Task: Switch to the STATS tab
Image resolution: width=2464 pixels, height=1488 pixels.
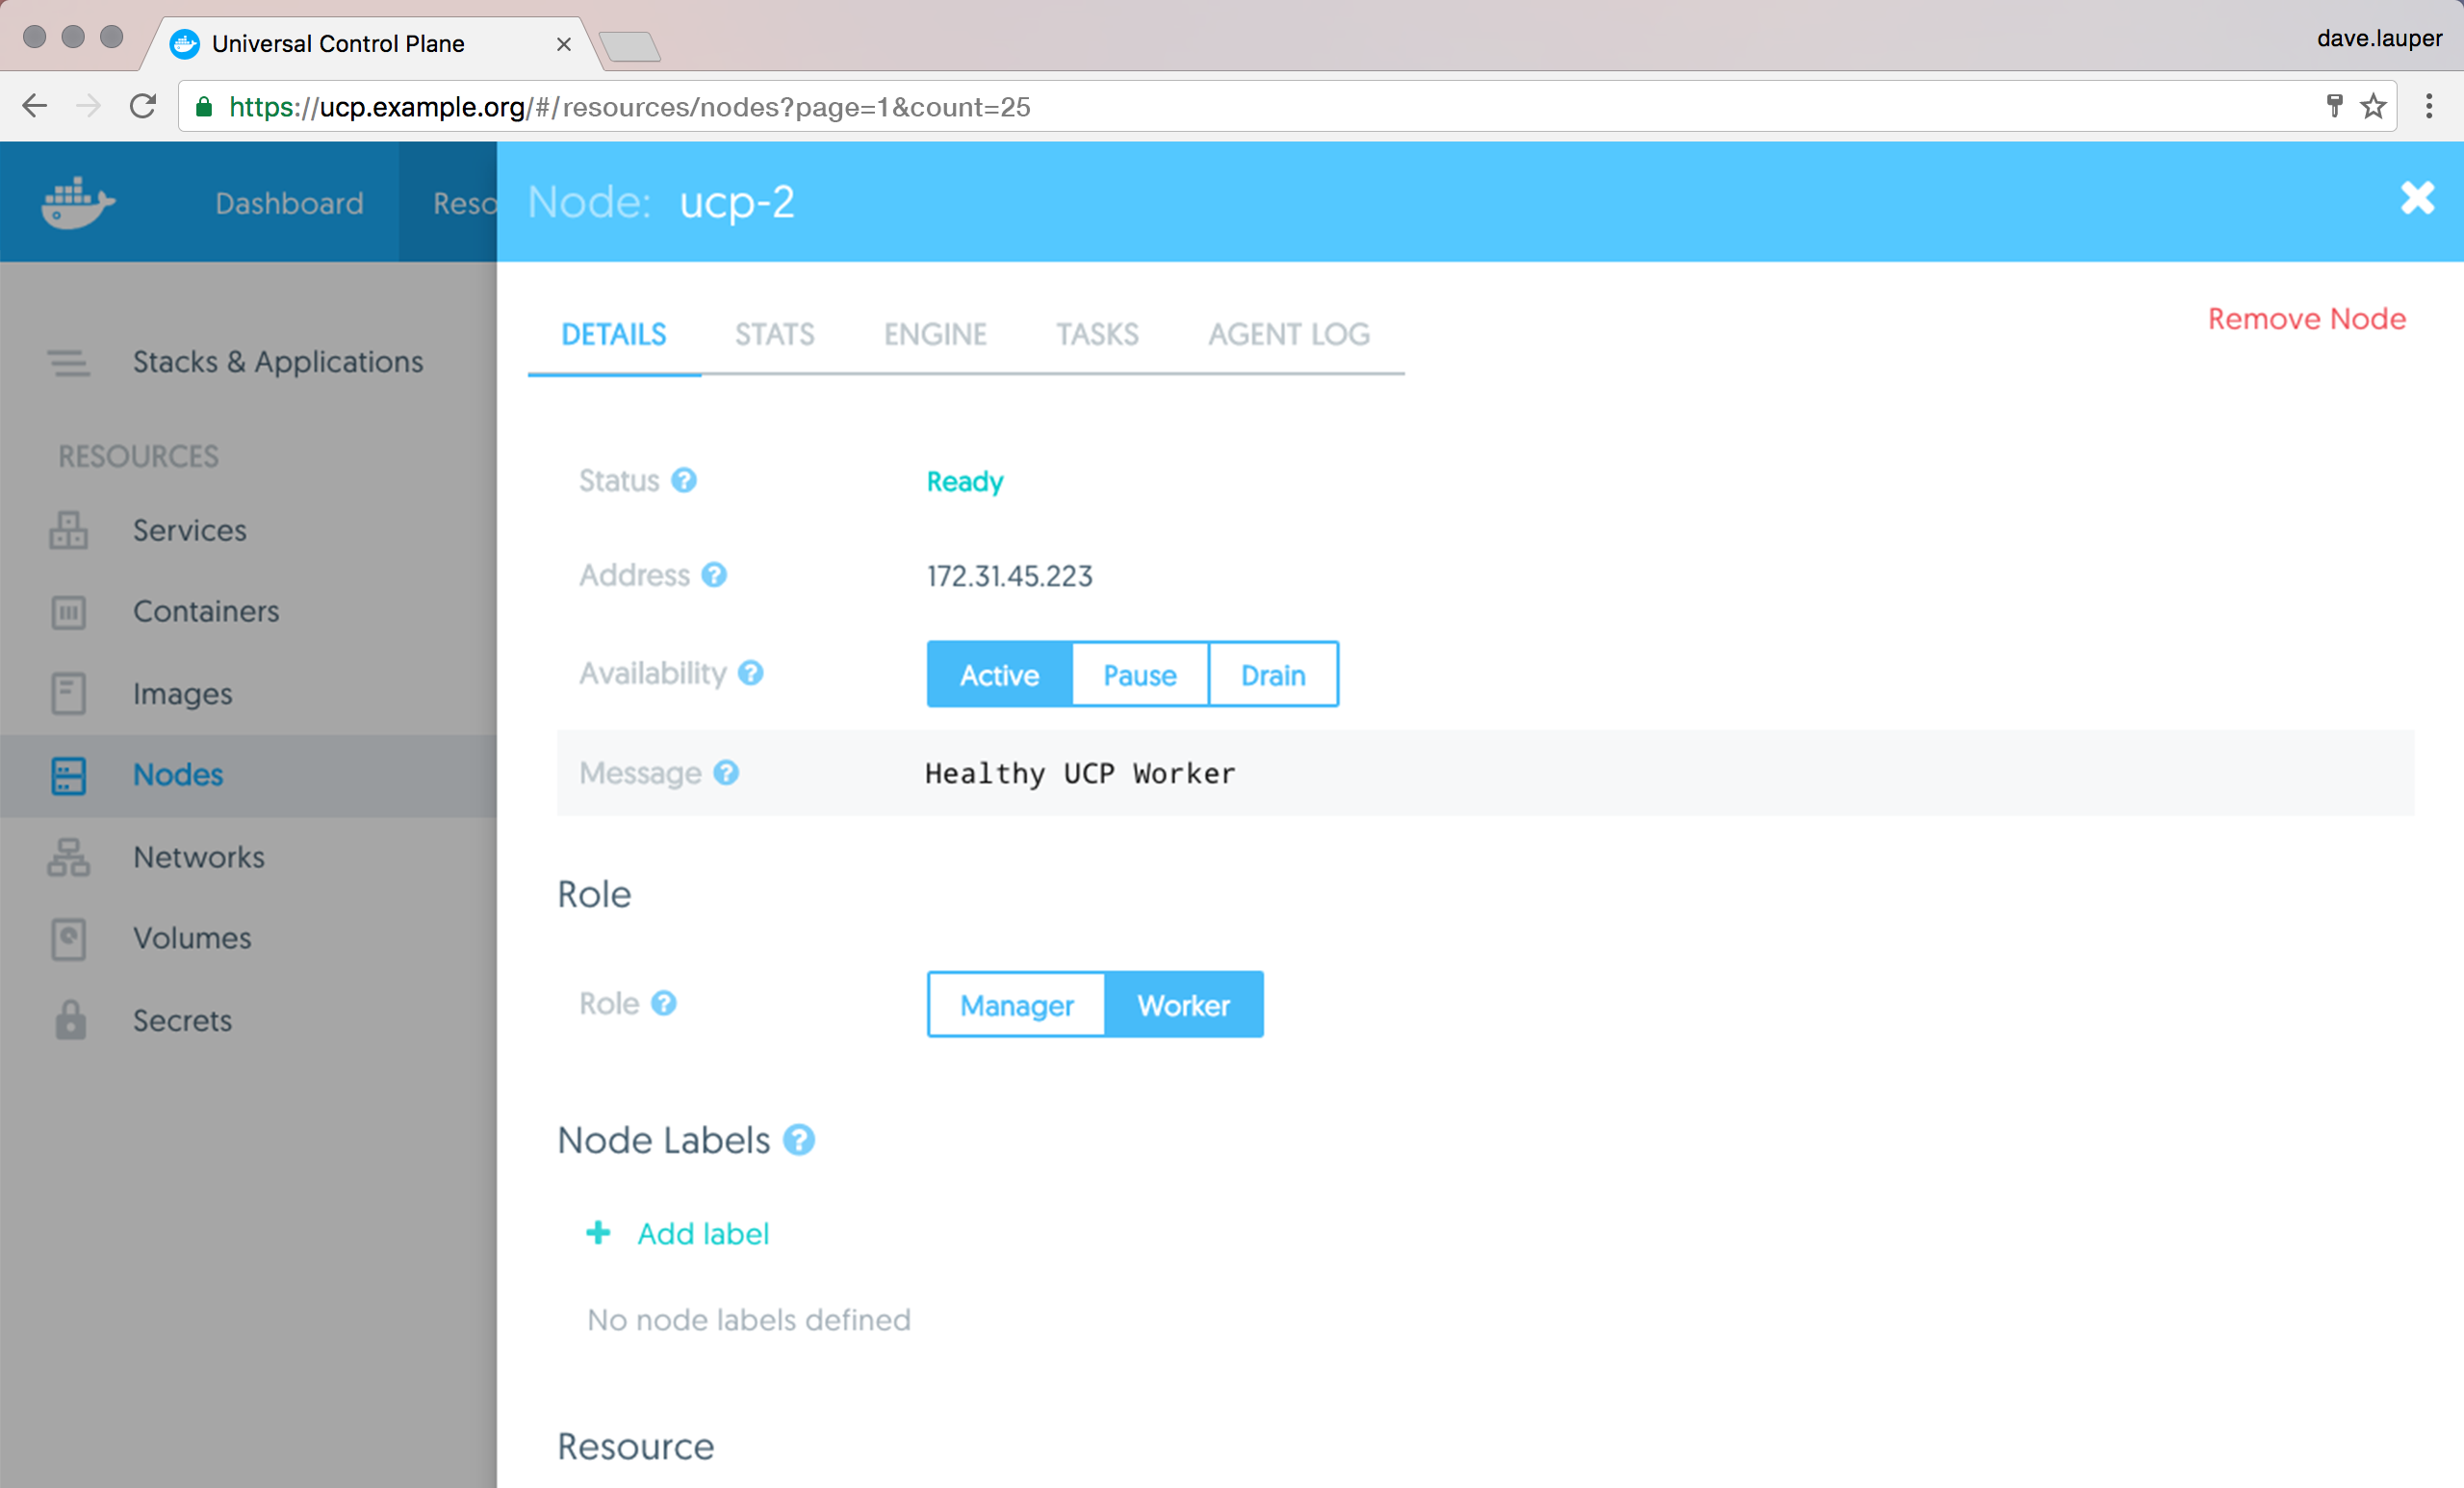Action: coord(774,334)
